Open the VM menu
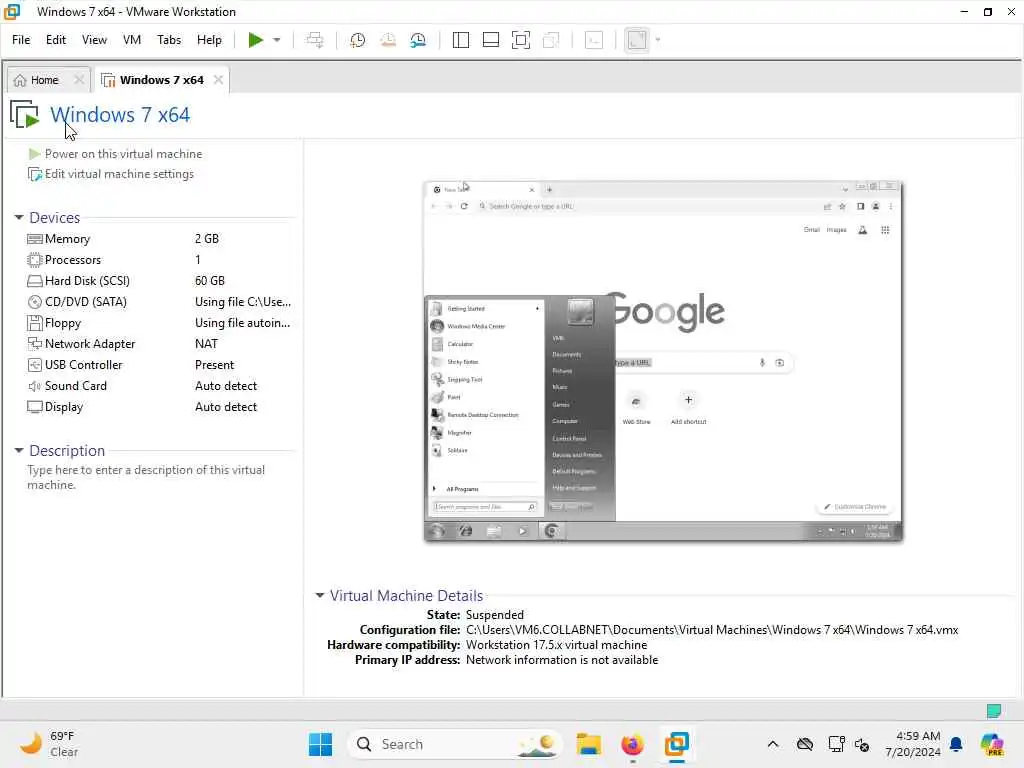Image resolution: width=1024 pixels, height=768 pixels. tap(132, 40)
